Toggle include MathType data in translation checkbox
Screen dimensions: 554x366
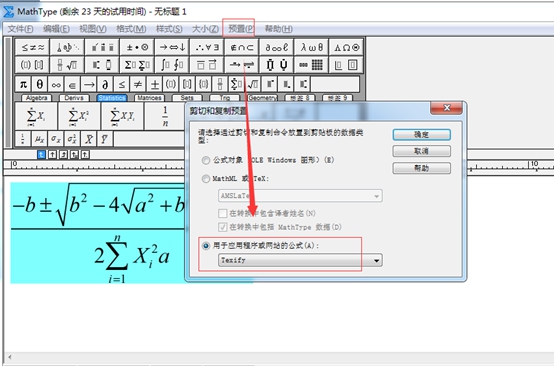[x=223, y=227]
